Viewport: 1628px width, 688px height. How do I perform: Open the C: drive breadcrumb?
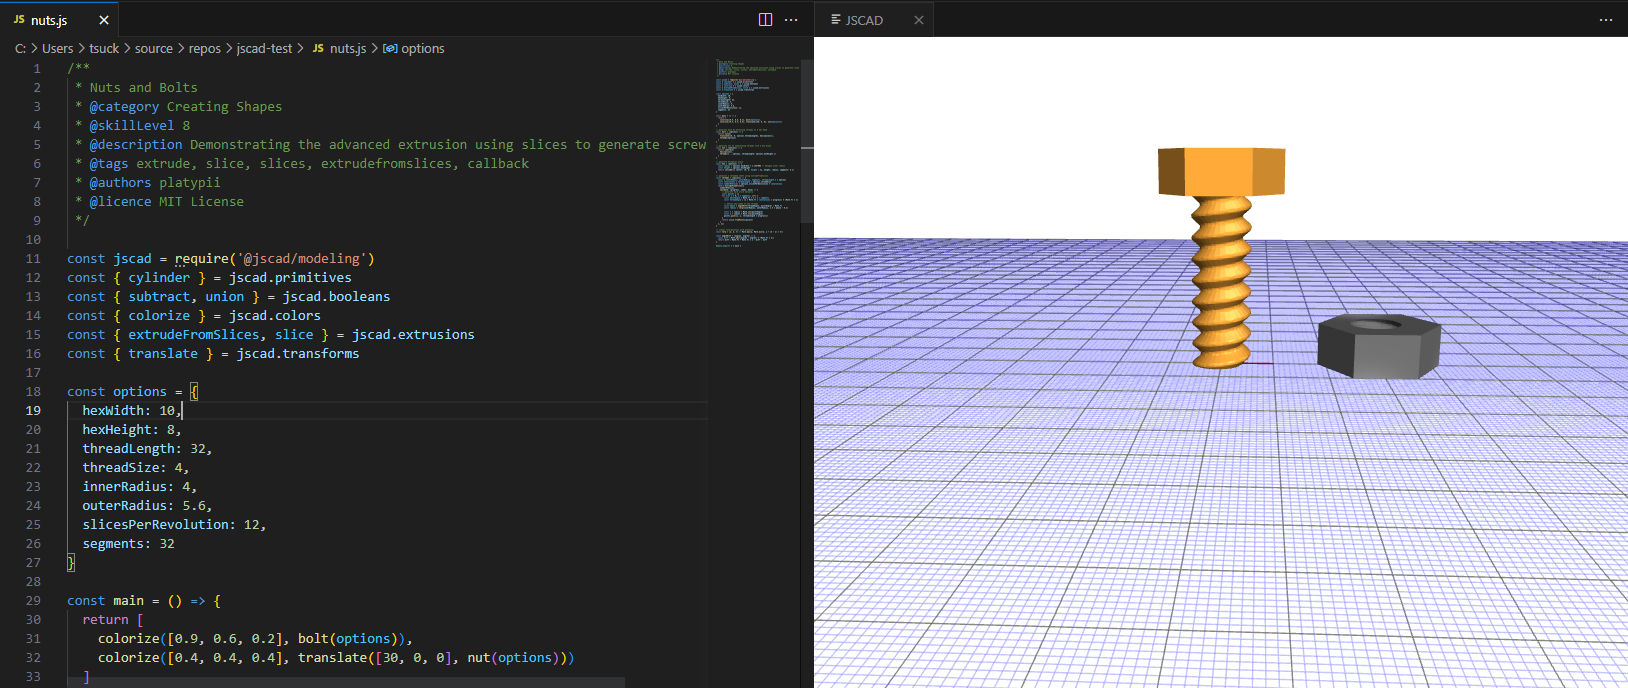[x=20, y=48]
